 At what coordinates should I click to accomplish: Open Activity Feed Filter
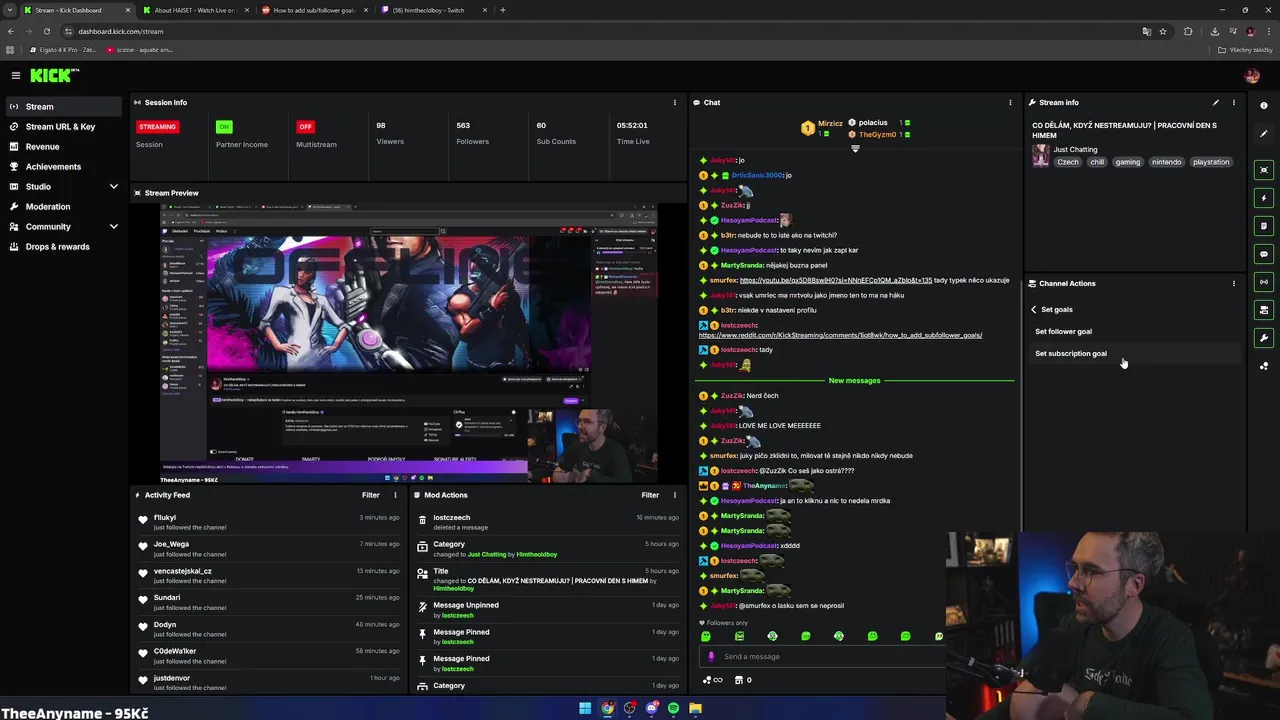[x=370, y=495]
